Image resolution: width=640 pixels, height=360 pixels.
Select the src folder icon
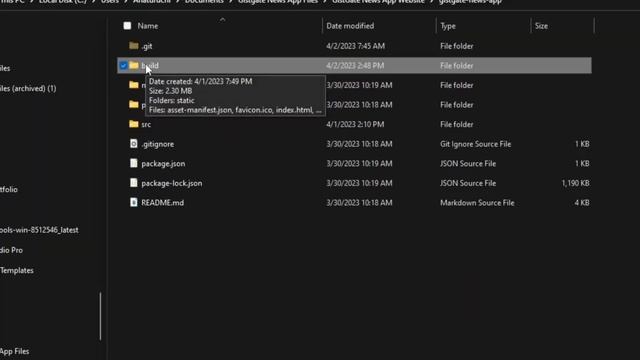(133, 124)
